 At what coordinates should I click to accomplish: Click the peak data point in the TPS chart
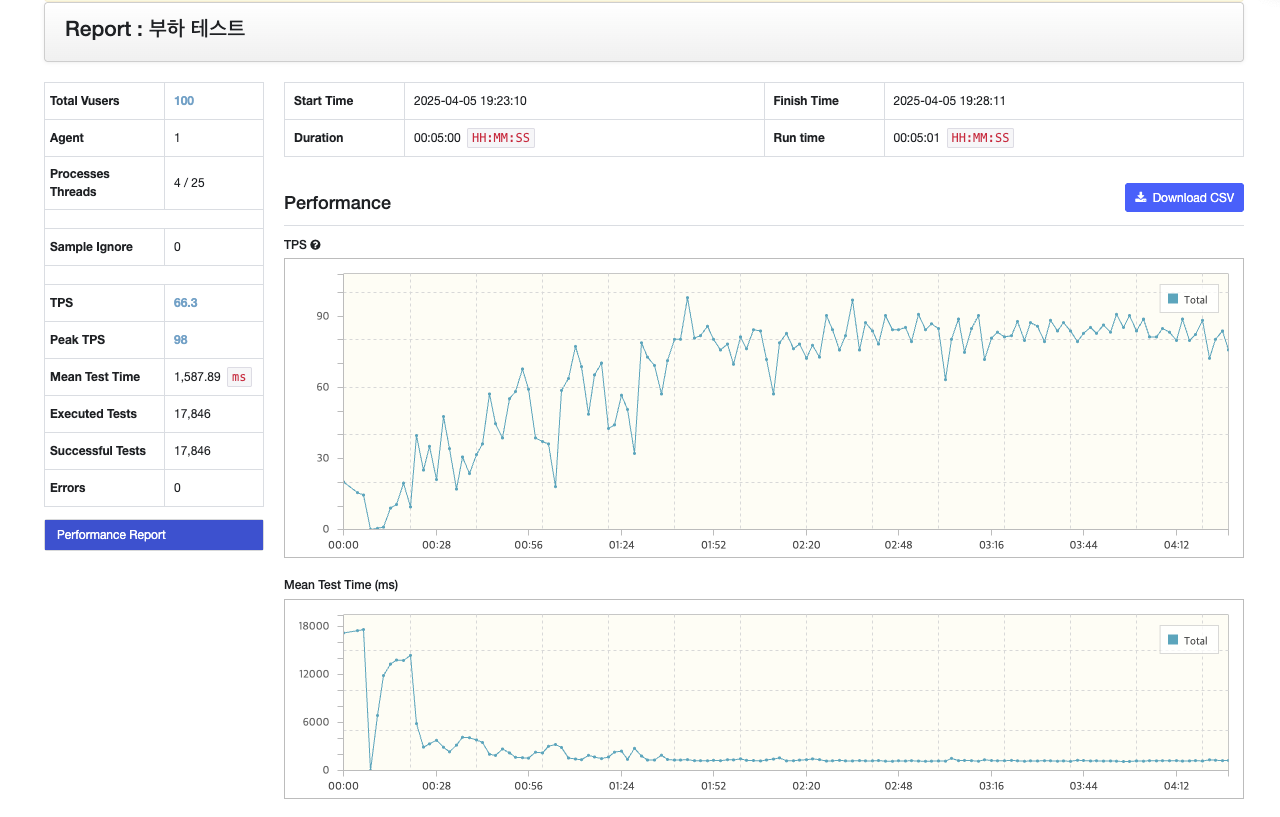687,297
